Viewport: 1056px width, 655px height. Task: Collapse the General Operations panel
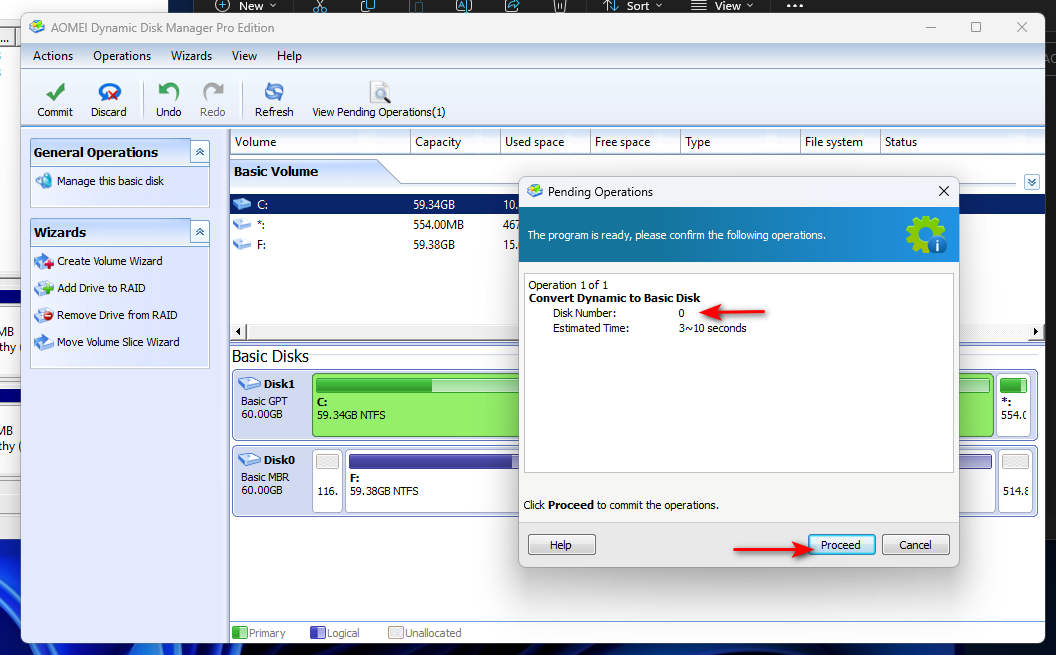click(x=200, y=152)
